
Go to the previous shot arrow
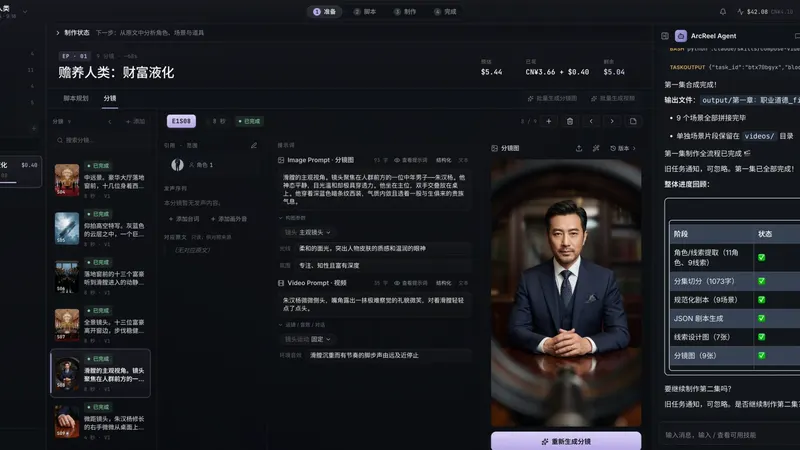[591, 121]
